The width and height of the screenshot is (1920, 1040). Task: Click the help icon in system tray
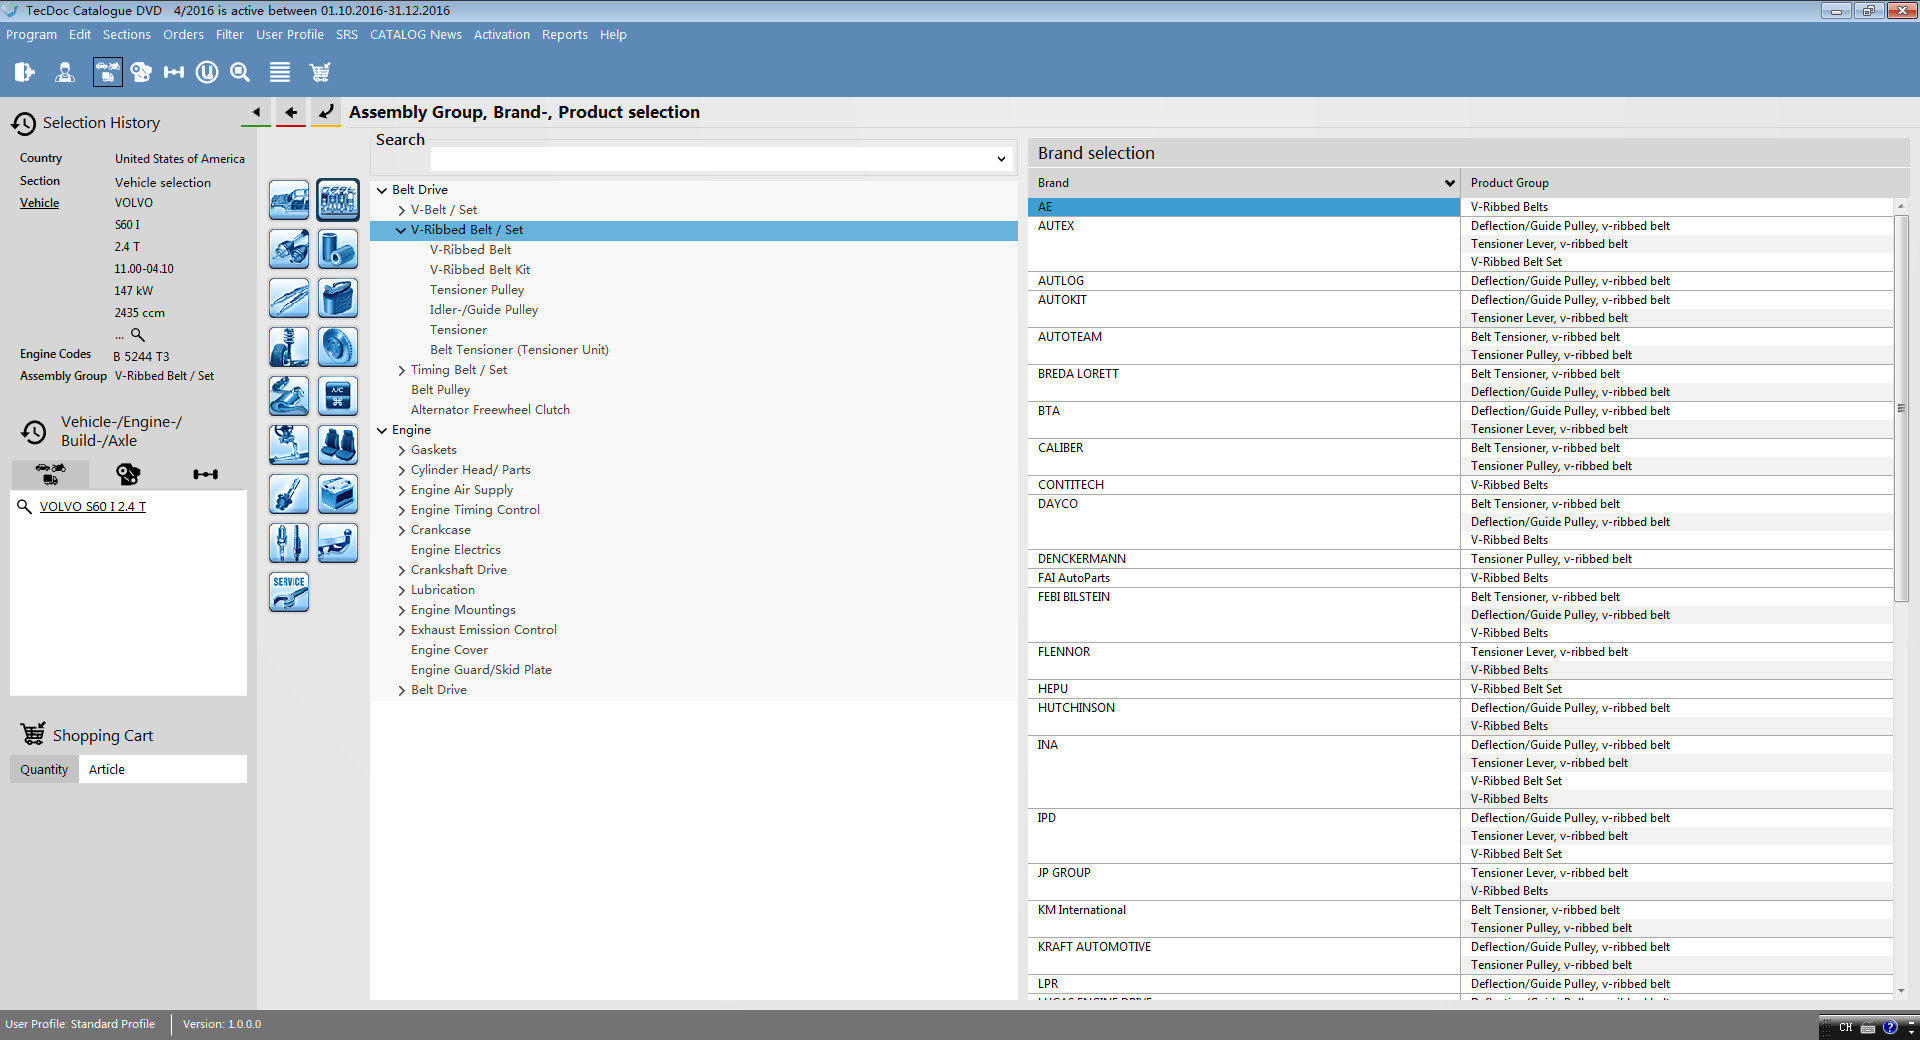[1889, 1027]
